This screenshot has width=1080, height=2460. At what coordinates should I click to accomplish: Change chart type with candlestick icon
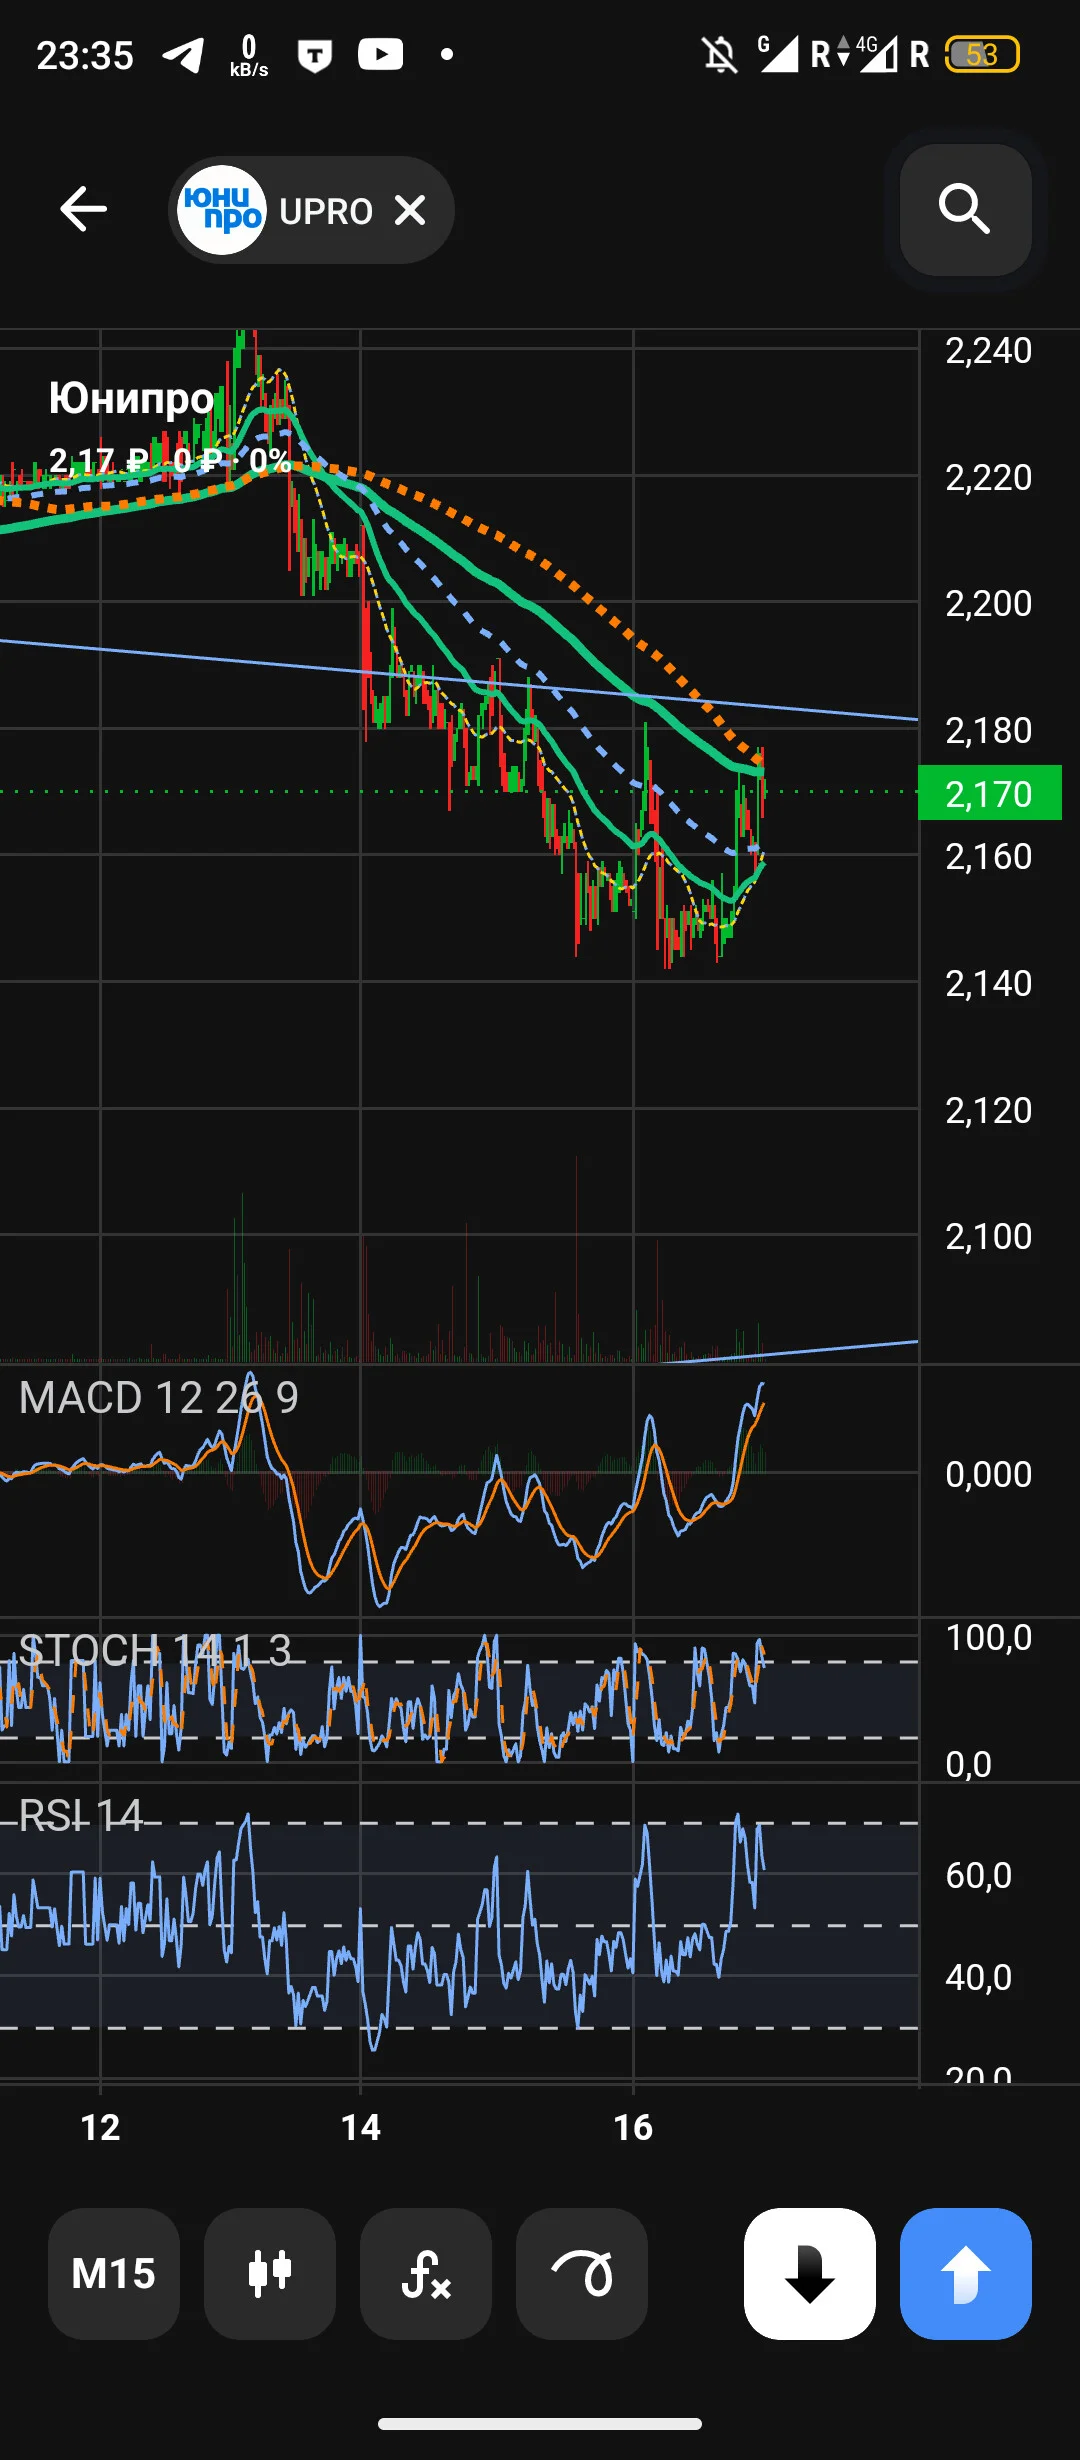point(270,2273)
